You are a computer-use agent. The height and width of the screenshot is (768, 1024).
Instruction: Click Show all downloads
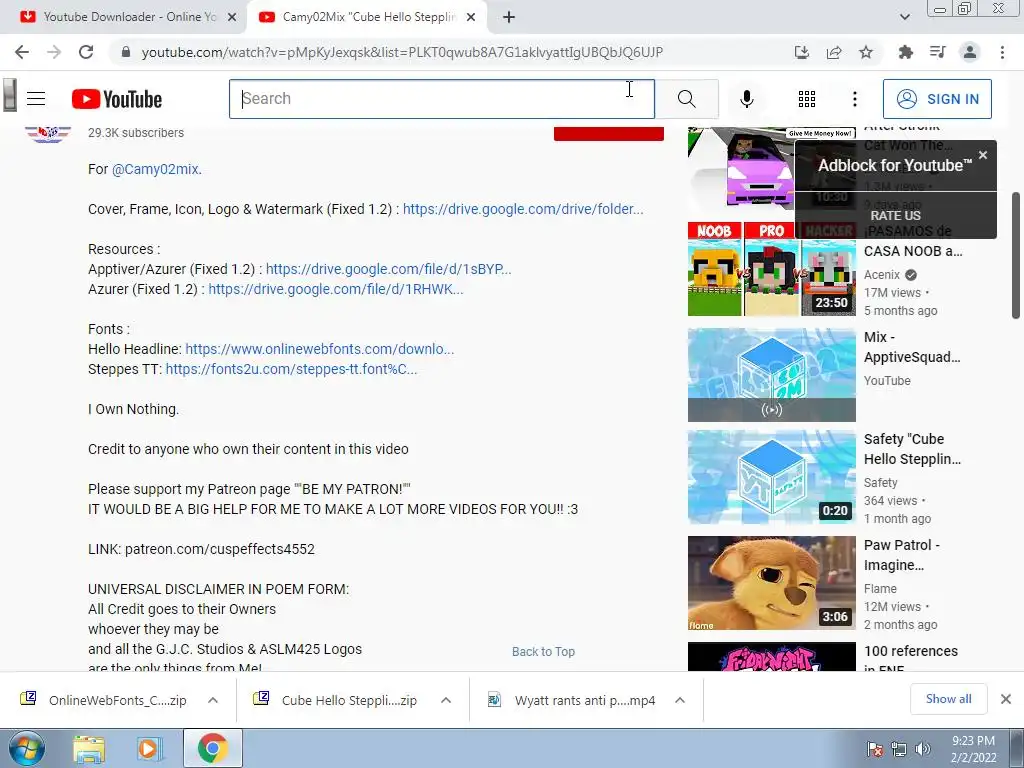[948, 699]
